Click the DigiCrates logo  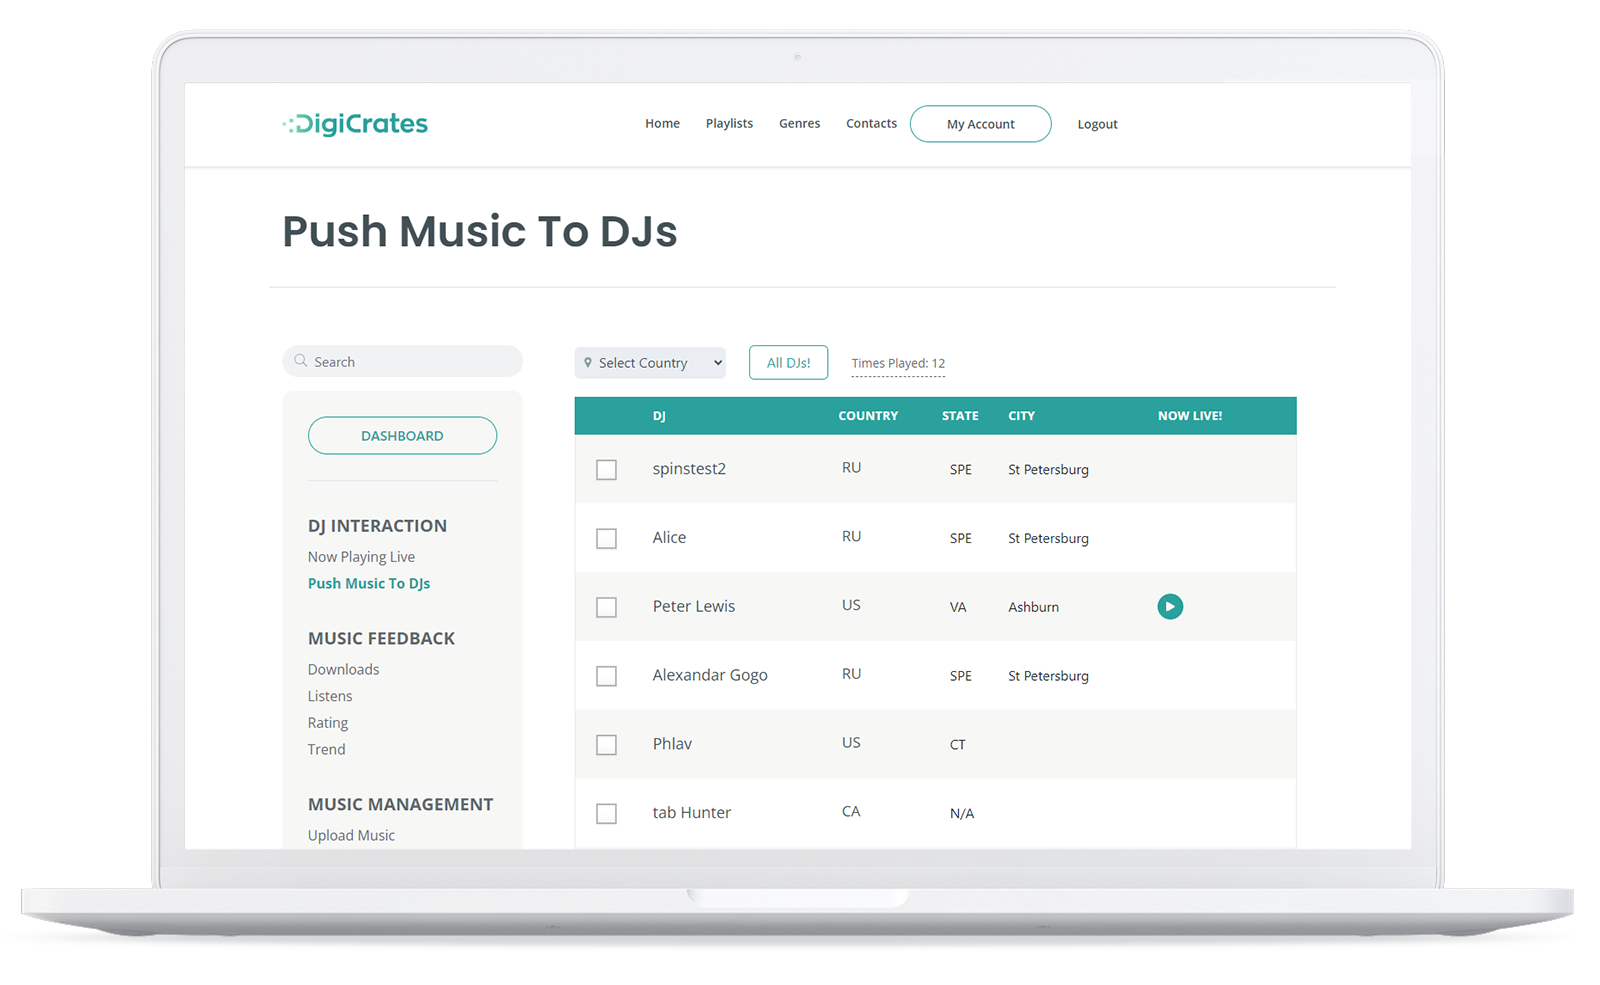click(x=355, y=124)
